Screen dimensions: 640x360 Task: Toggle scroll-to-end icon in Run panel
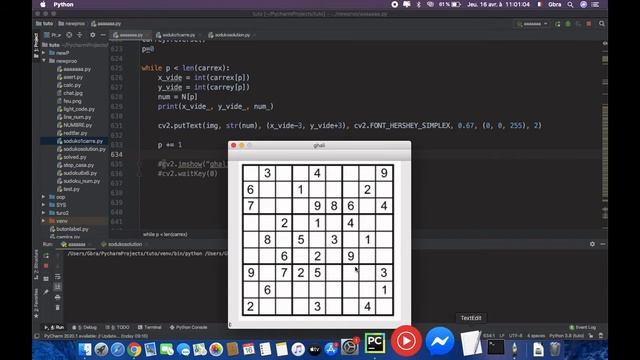(58, 287)
